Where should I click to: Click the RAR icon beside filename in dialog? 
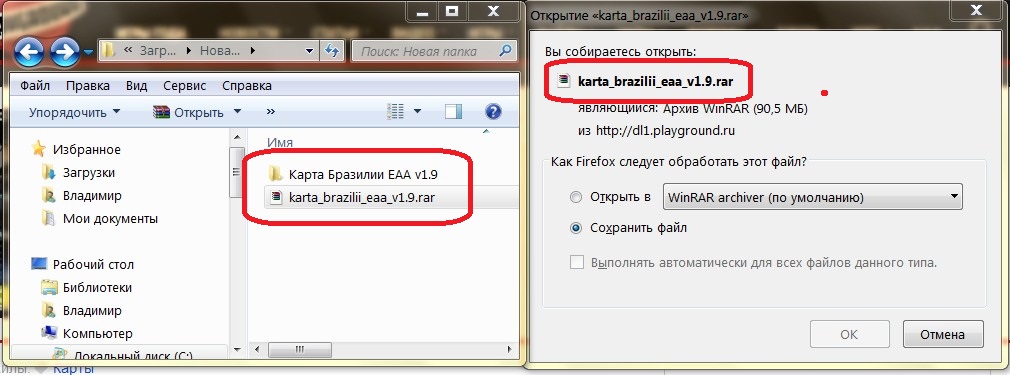point(564,81)
